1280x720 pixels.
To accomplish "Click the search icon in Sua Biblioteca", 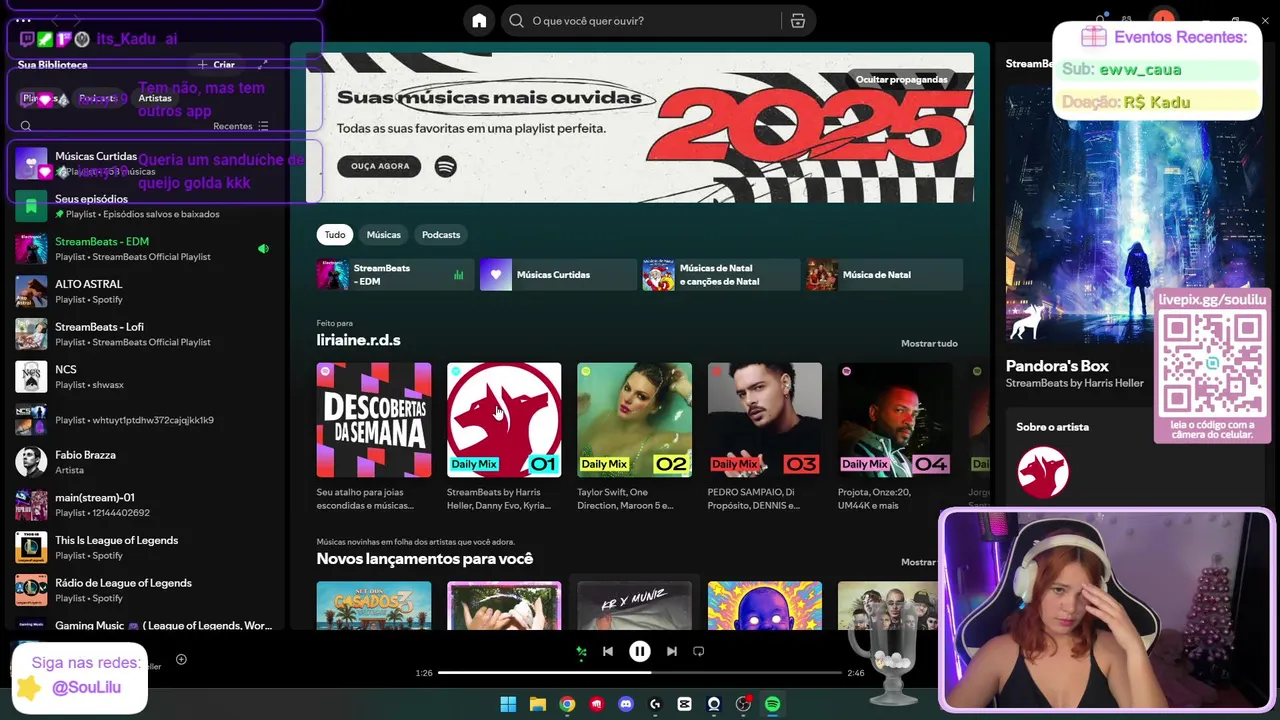I will (26, 126).
